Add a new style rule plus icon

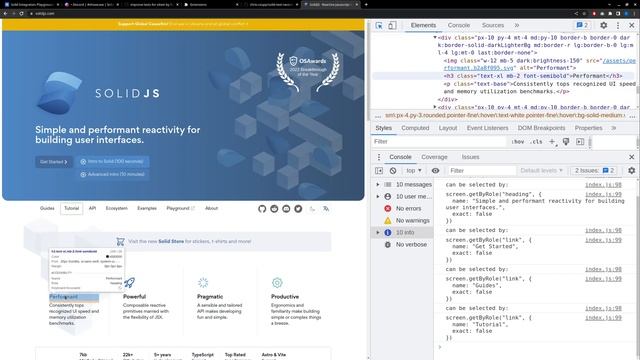[552, 142]
